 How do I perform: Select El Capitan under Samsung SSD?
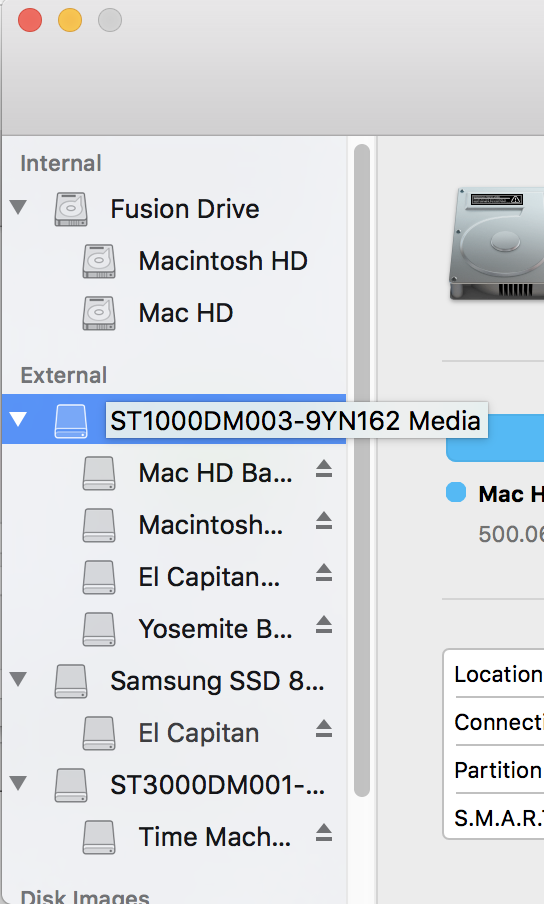click(x=174, y=733)
